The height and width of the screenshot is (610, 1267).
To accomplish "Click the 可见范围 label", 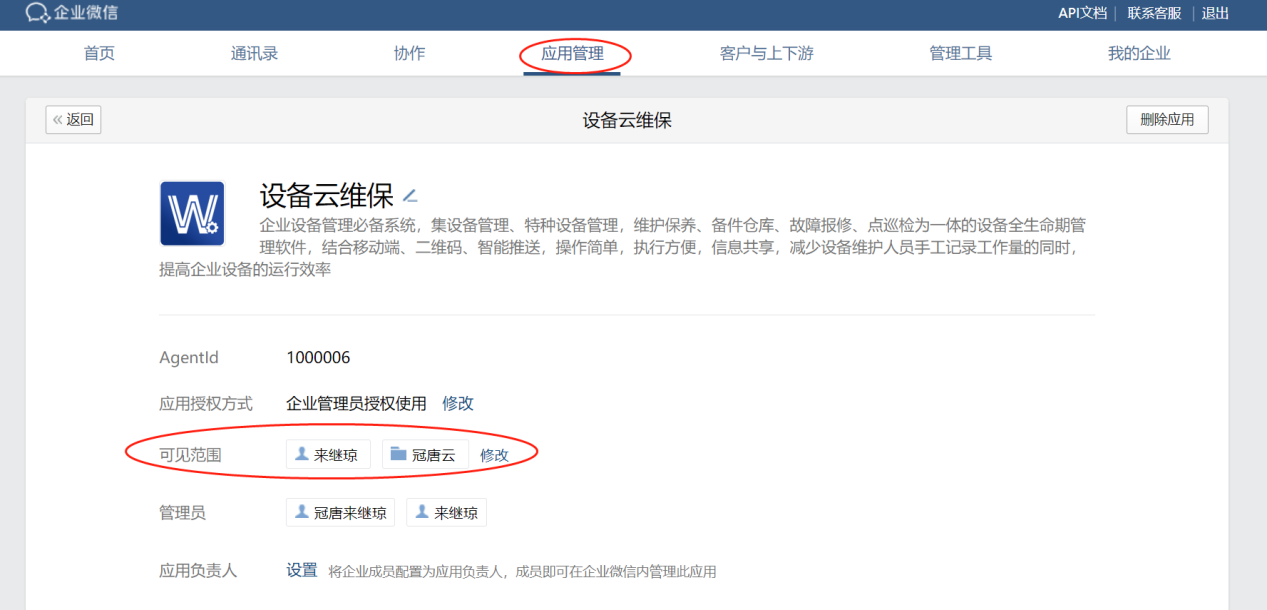I will point(190,456).
